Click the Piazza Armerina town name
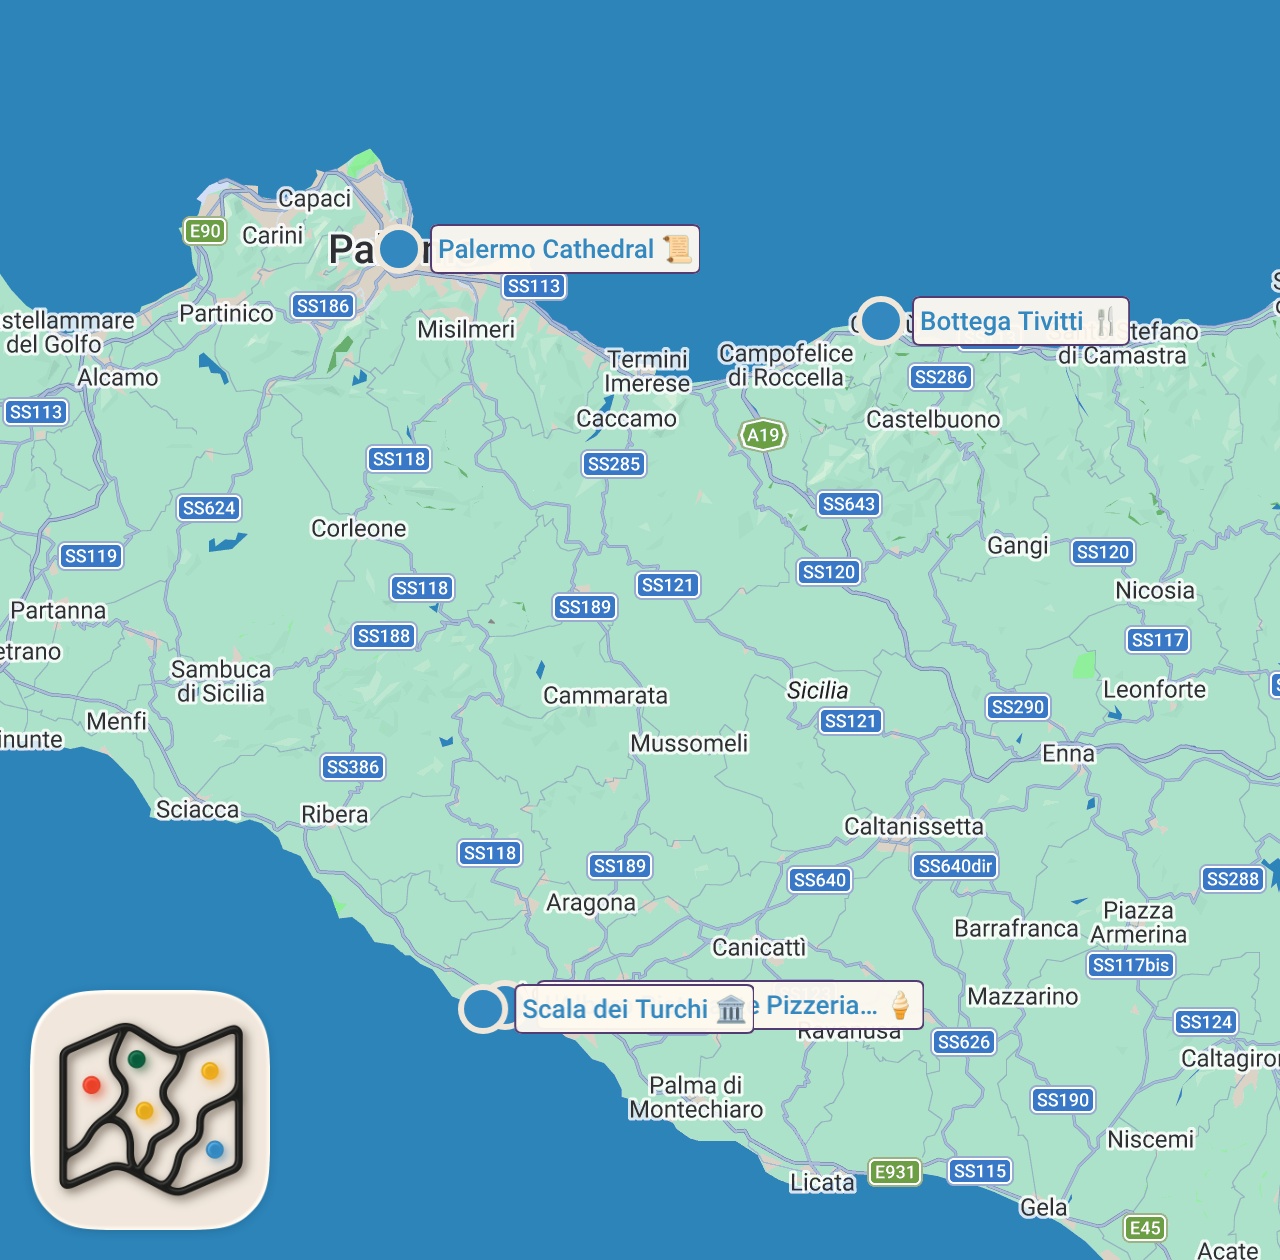Image resolution: width=1280 pixels, height=1260 pixels. (x=1139, y=922)
